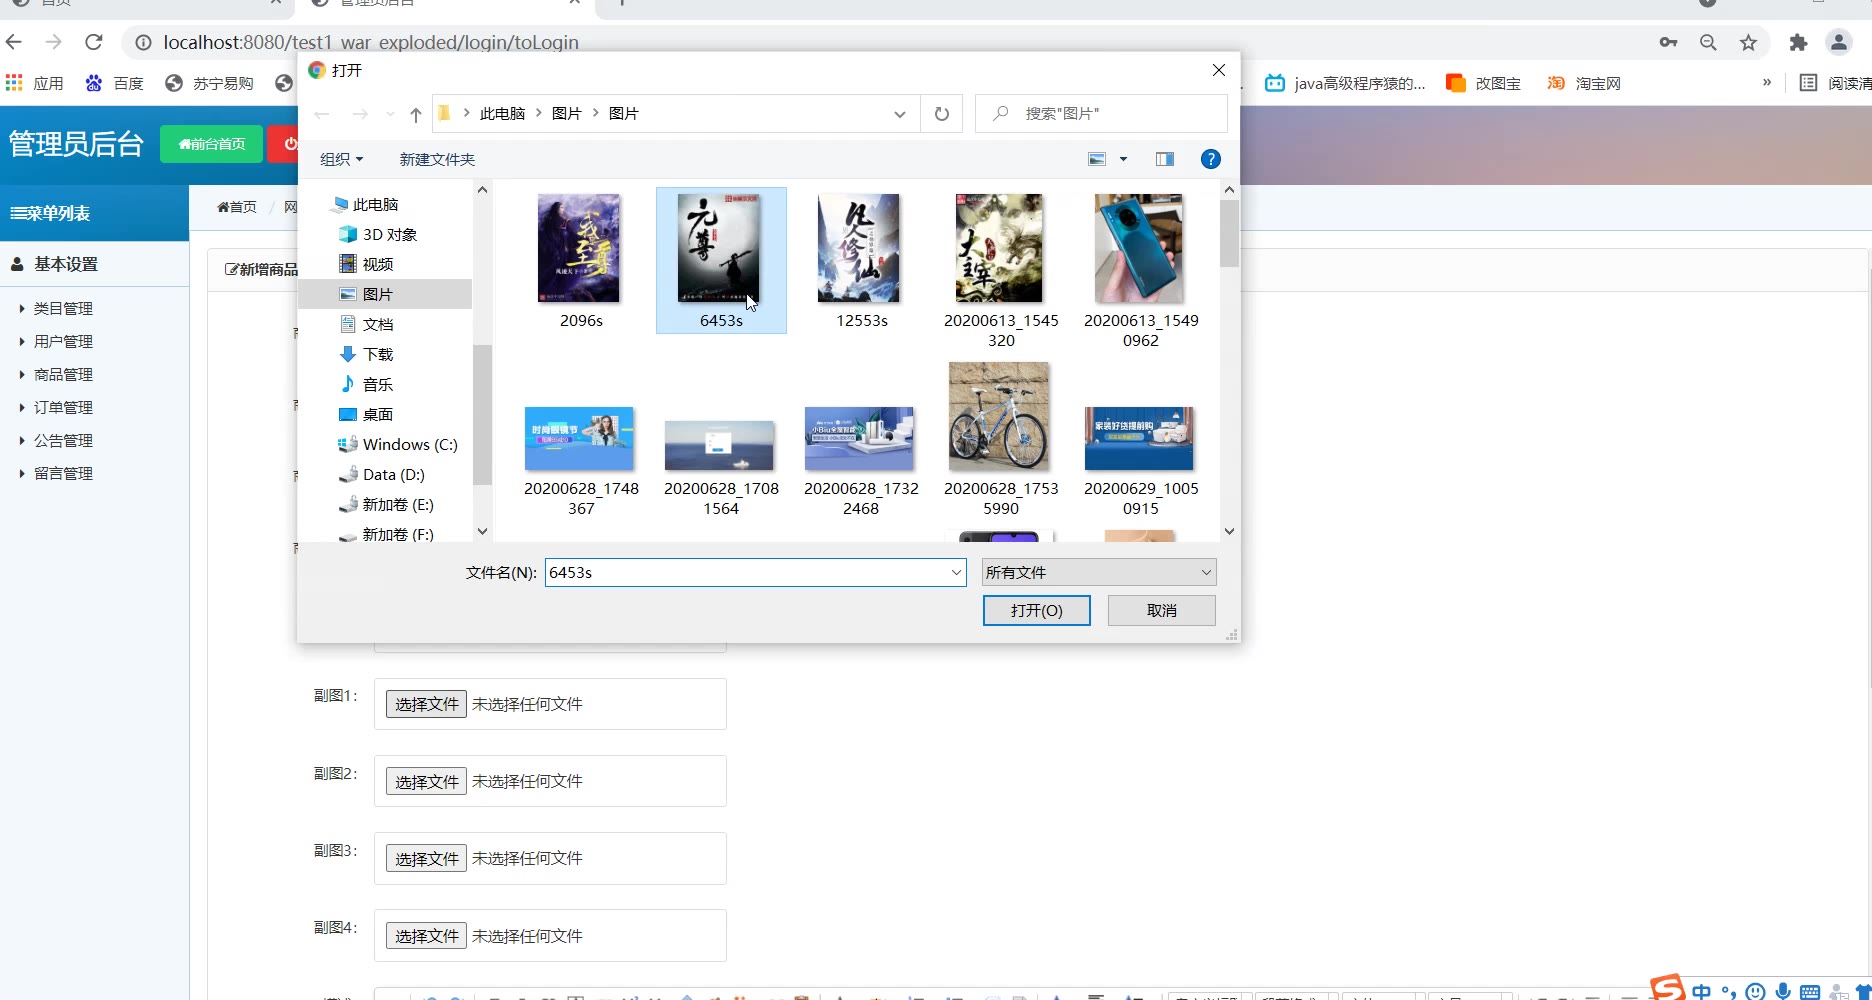This screenshot has width=1872, height=1000.
Task: Select 音乐 folder in navigation tree
Action: pos(366,384)
